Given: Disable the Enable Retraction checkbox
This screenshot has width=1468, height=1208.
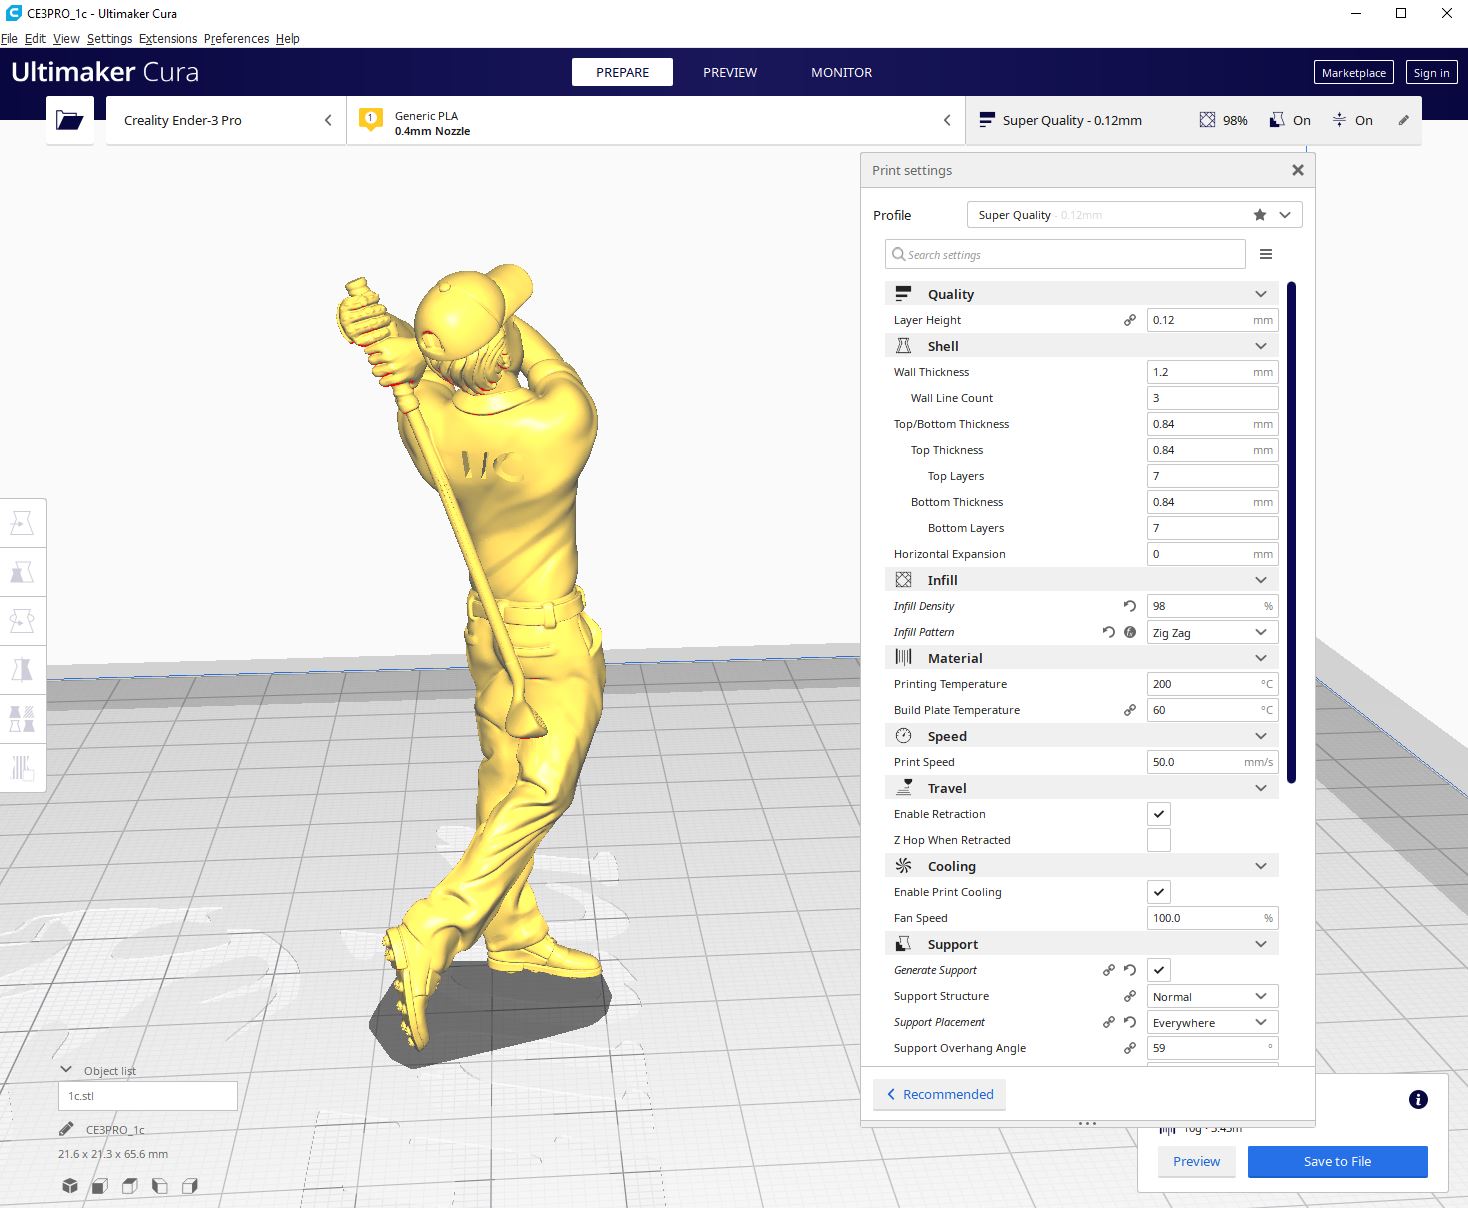Looking at the screenshot, I should click(1158, 814).
